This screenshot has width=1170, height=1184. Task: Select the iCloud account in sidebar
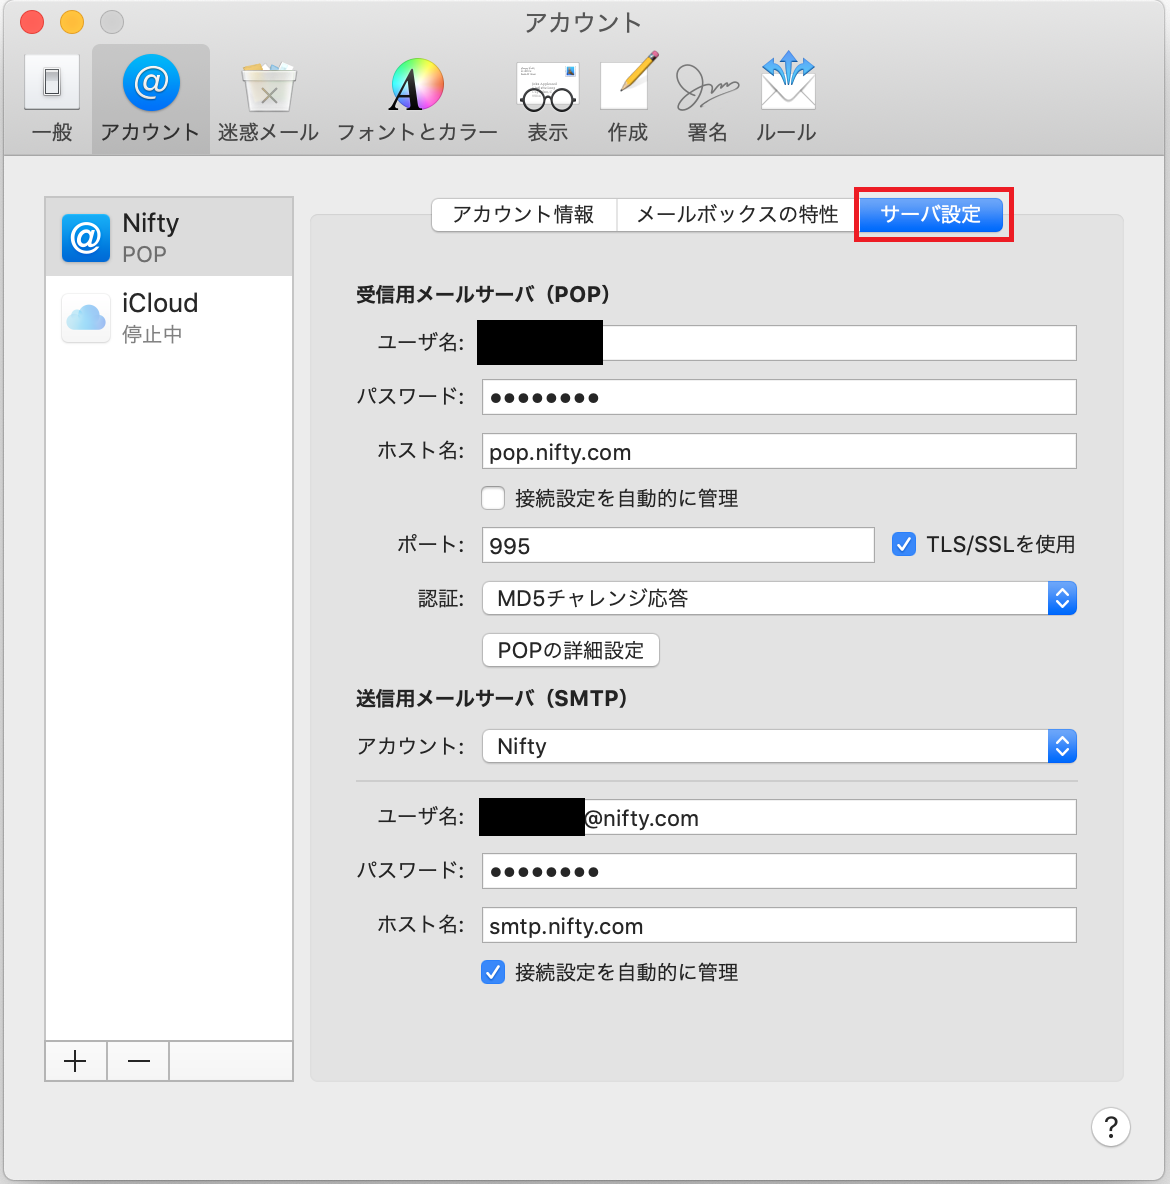click(169, 317)
